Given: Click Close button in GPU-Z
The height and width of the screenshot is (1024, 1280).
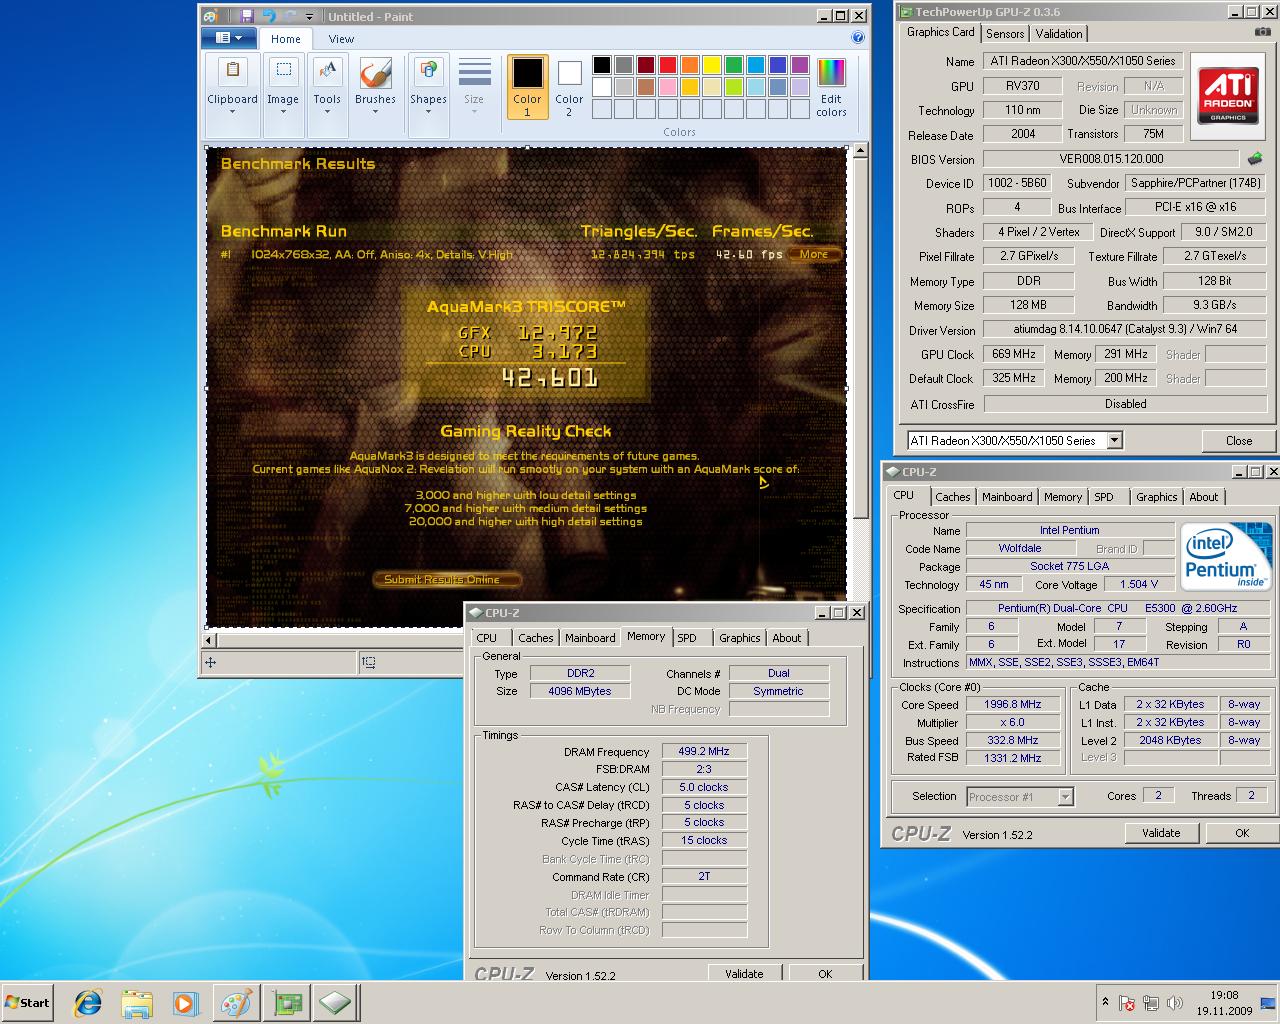Looking at the screenshot, I should [1239, 440].
